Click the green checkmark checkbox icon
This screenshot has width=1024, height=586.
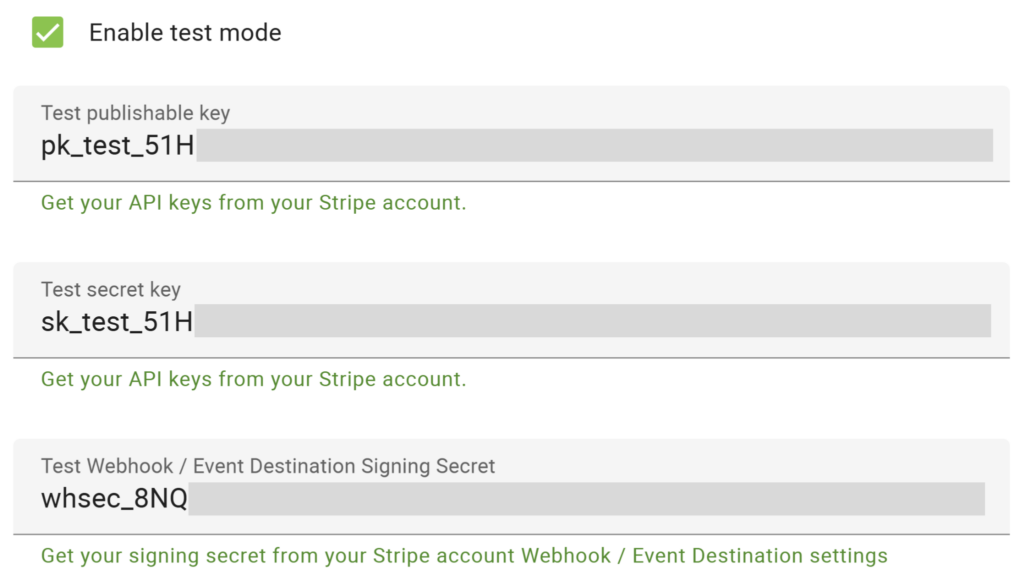tap(46, 31)
